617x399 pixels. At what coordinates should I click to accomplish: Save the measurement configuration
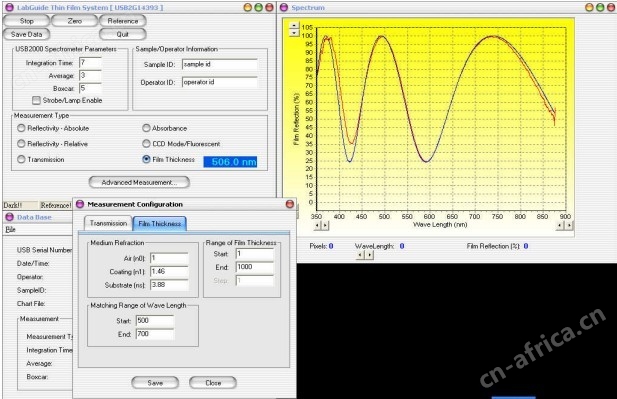pos(155,382)
